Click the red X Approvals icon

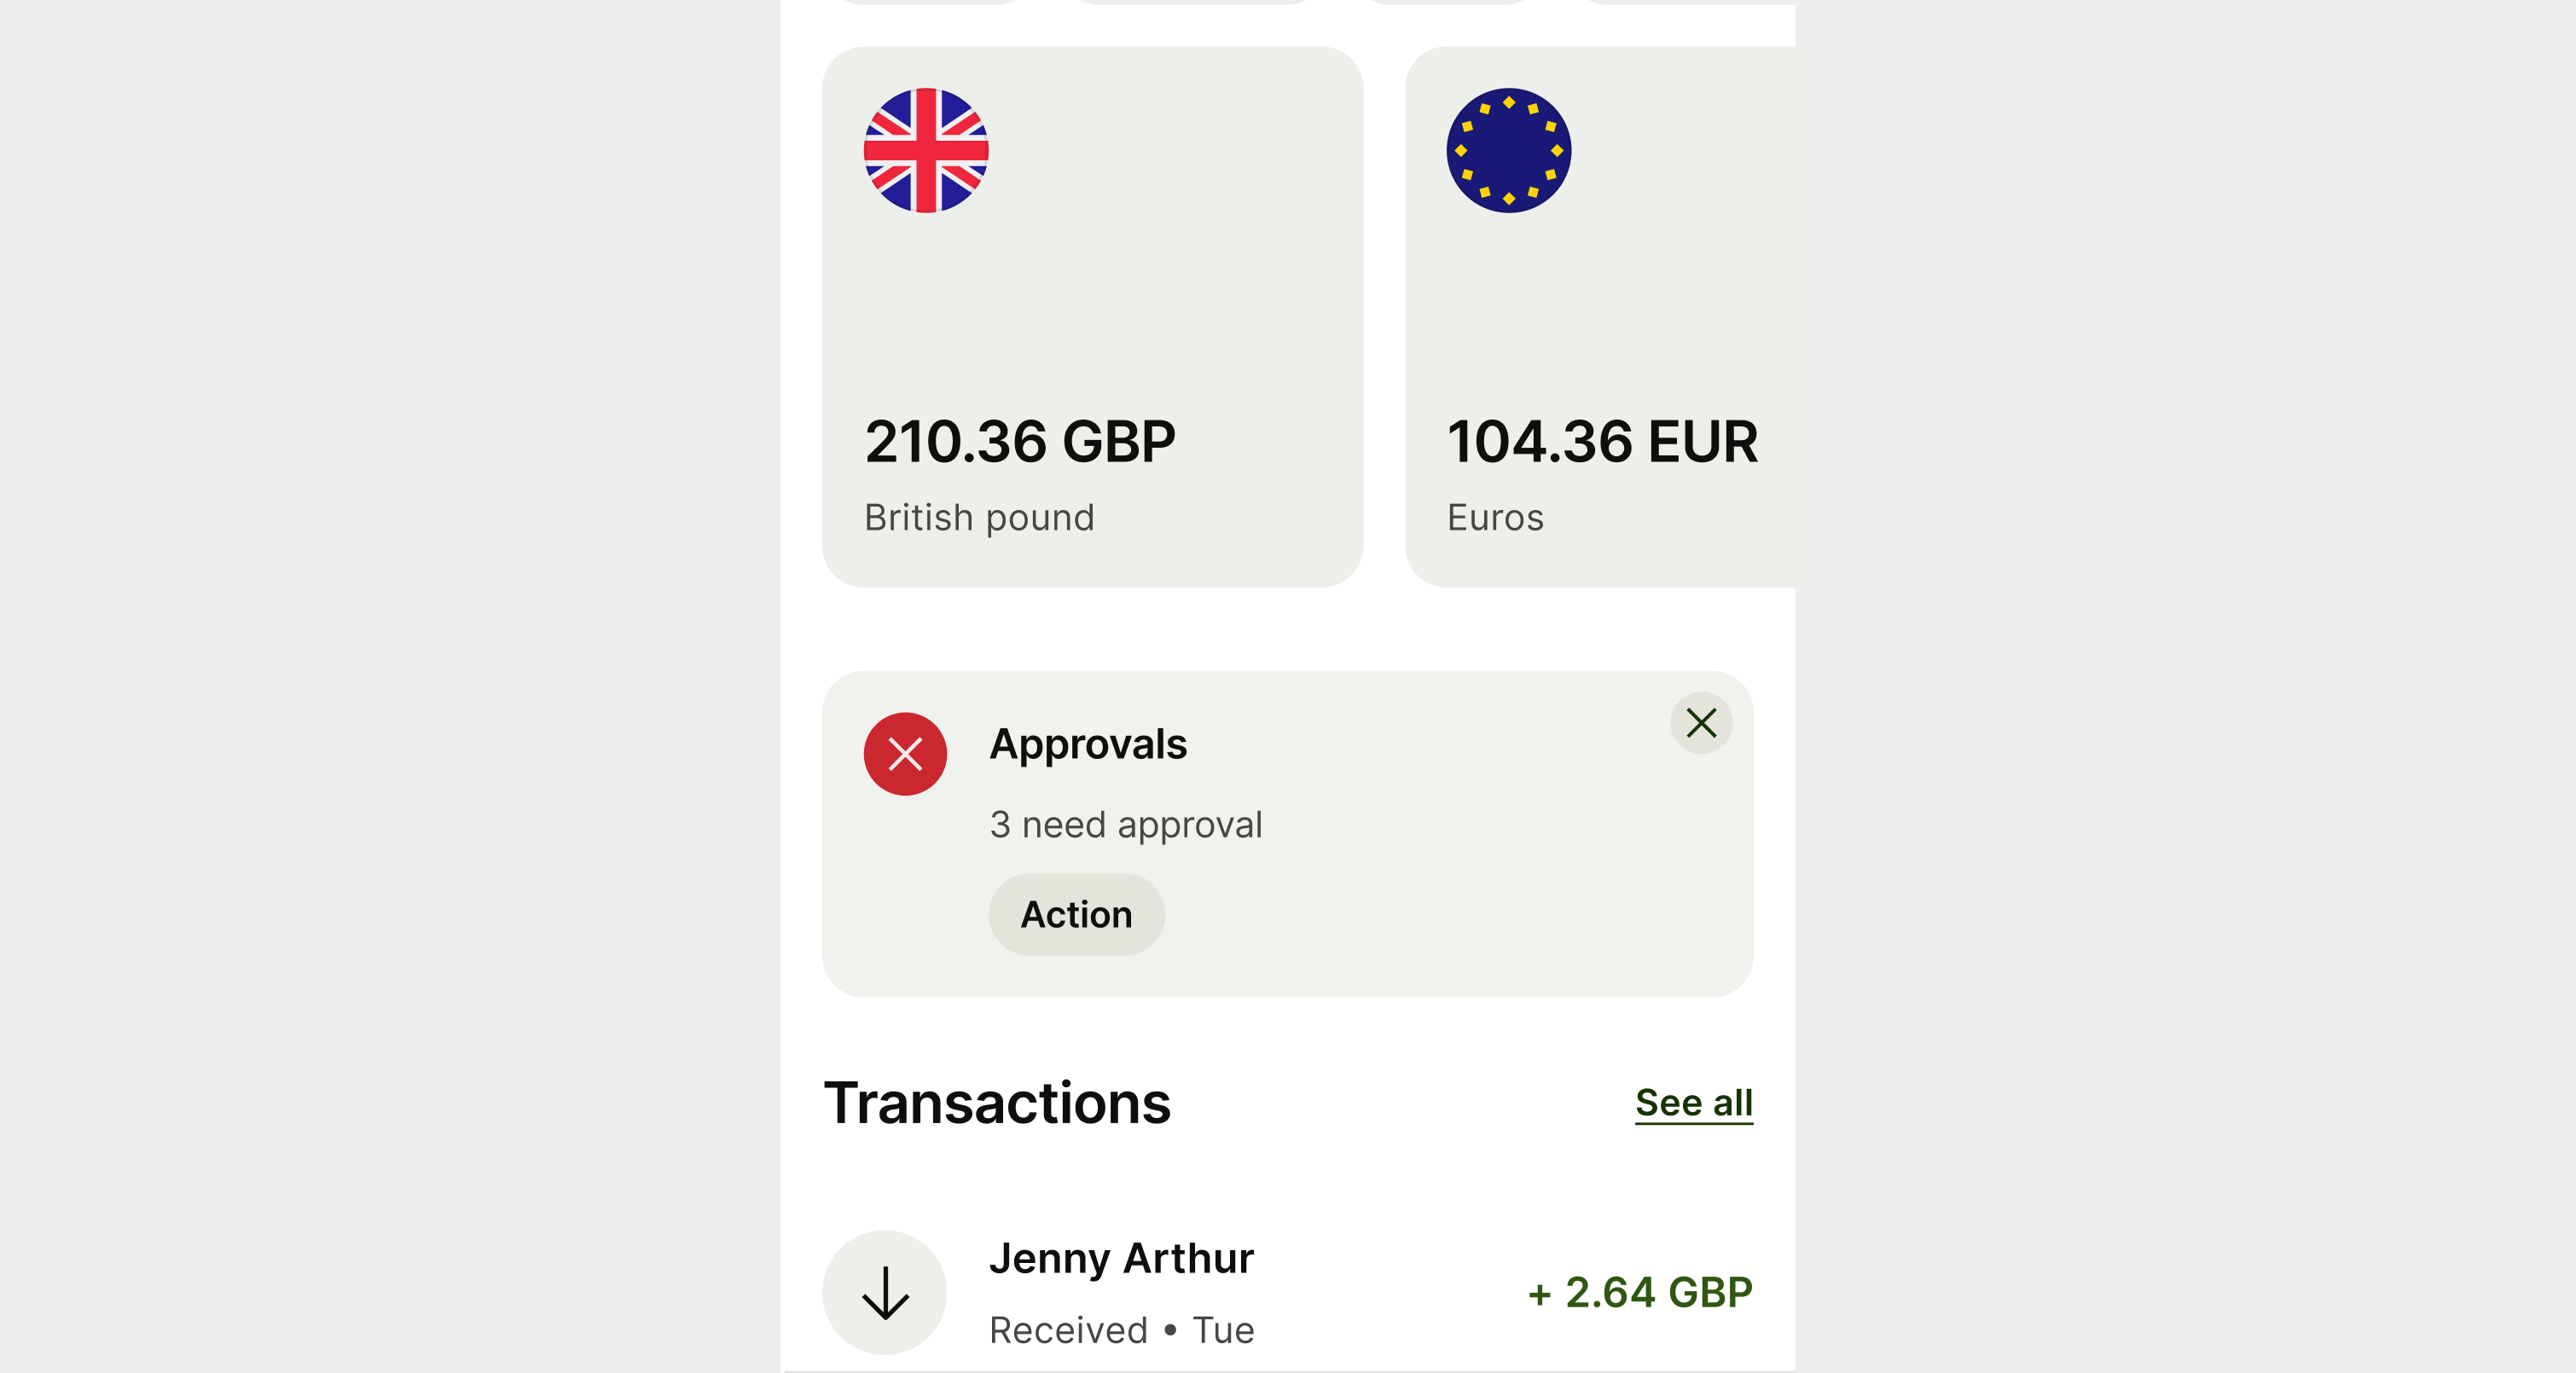(905, 754)
